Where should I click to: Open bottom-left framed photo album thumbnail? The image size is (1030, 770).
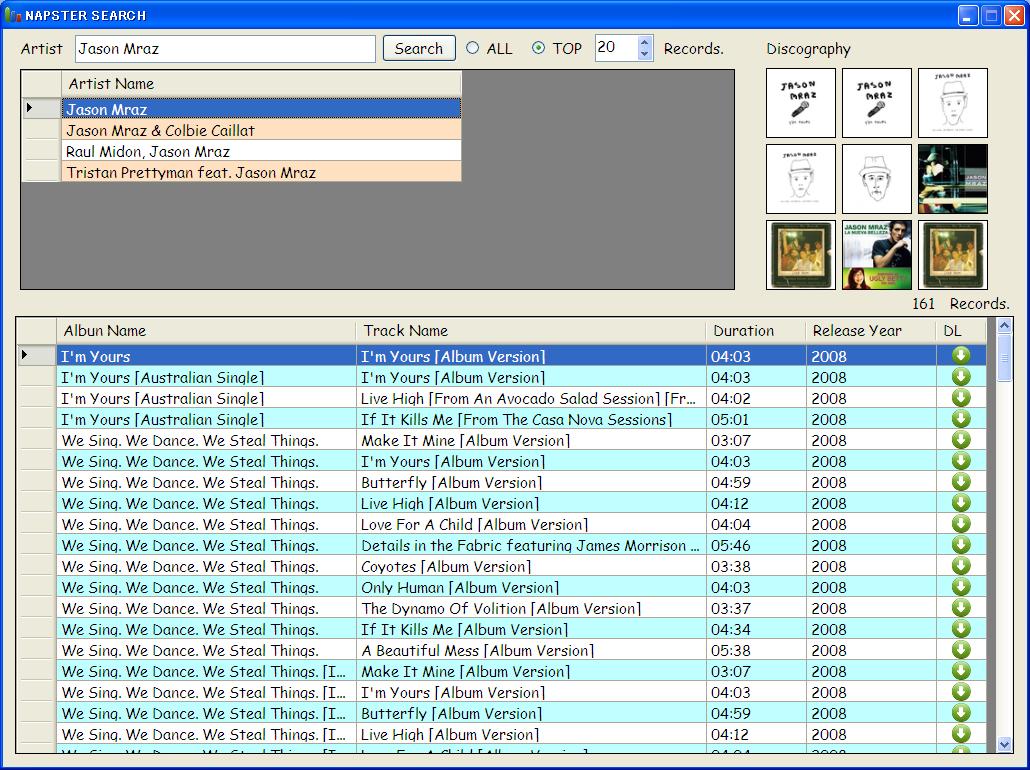801,255
